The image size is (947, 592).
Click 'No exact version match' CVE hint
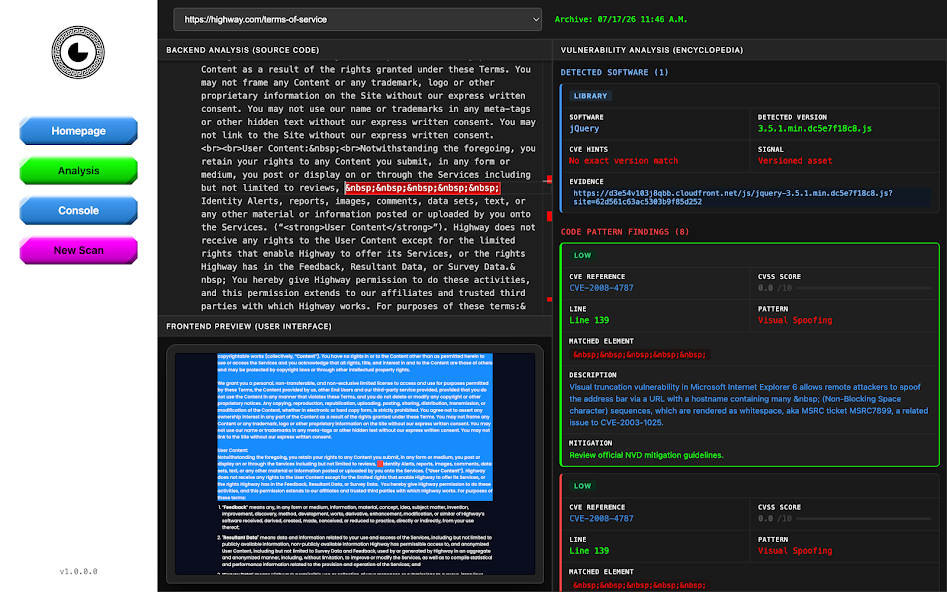(623, 161)
